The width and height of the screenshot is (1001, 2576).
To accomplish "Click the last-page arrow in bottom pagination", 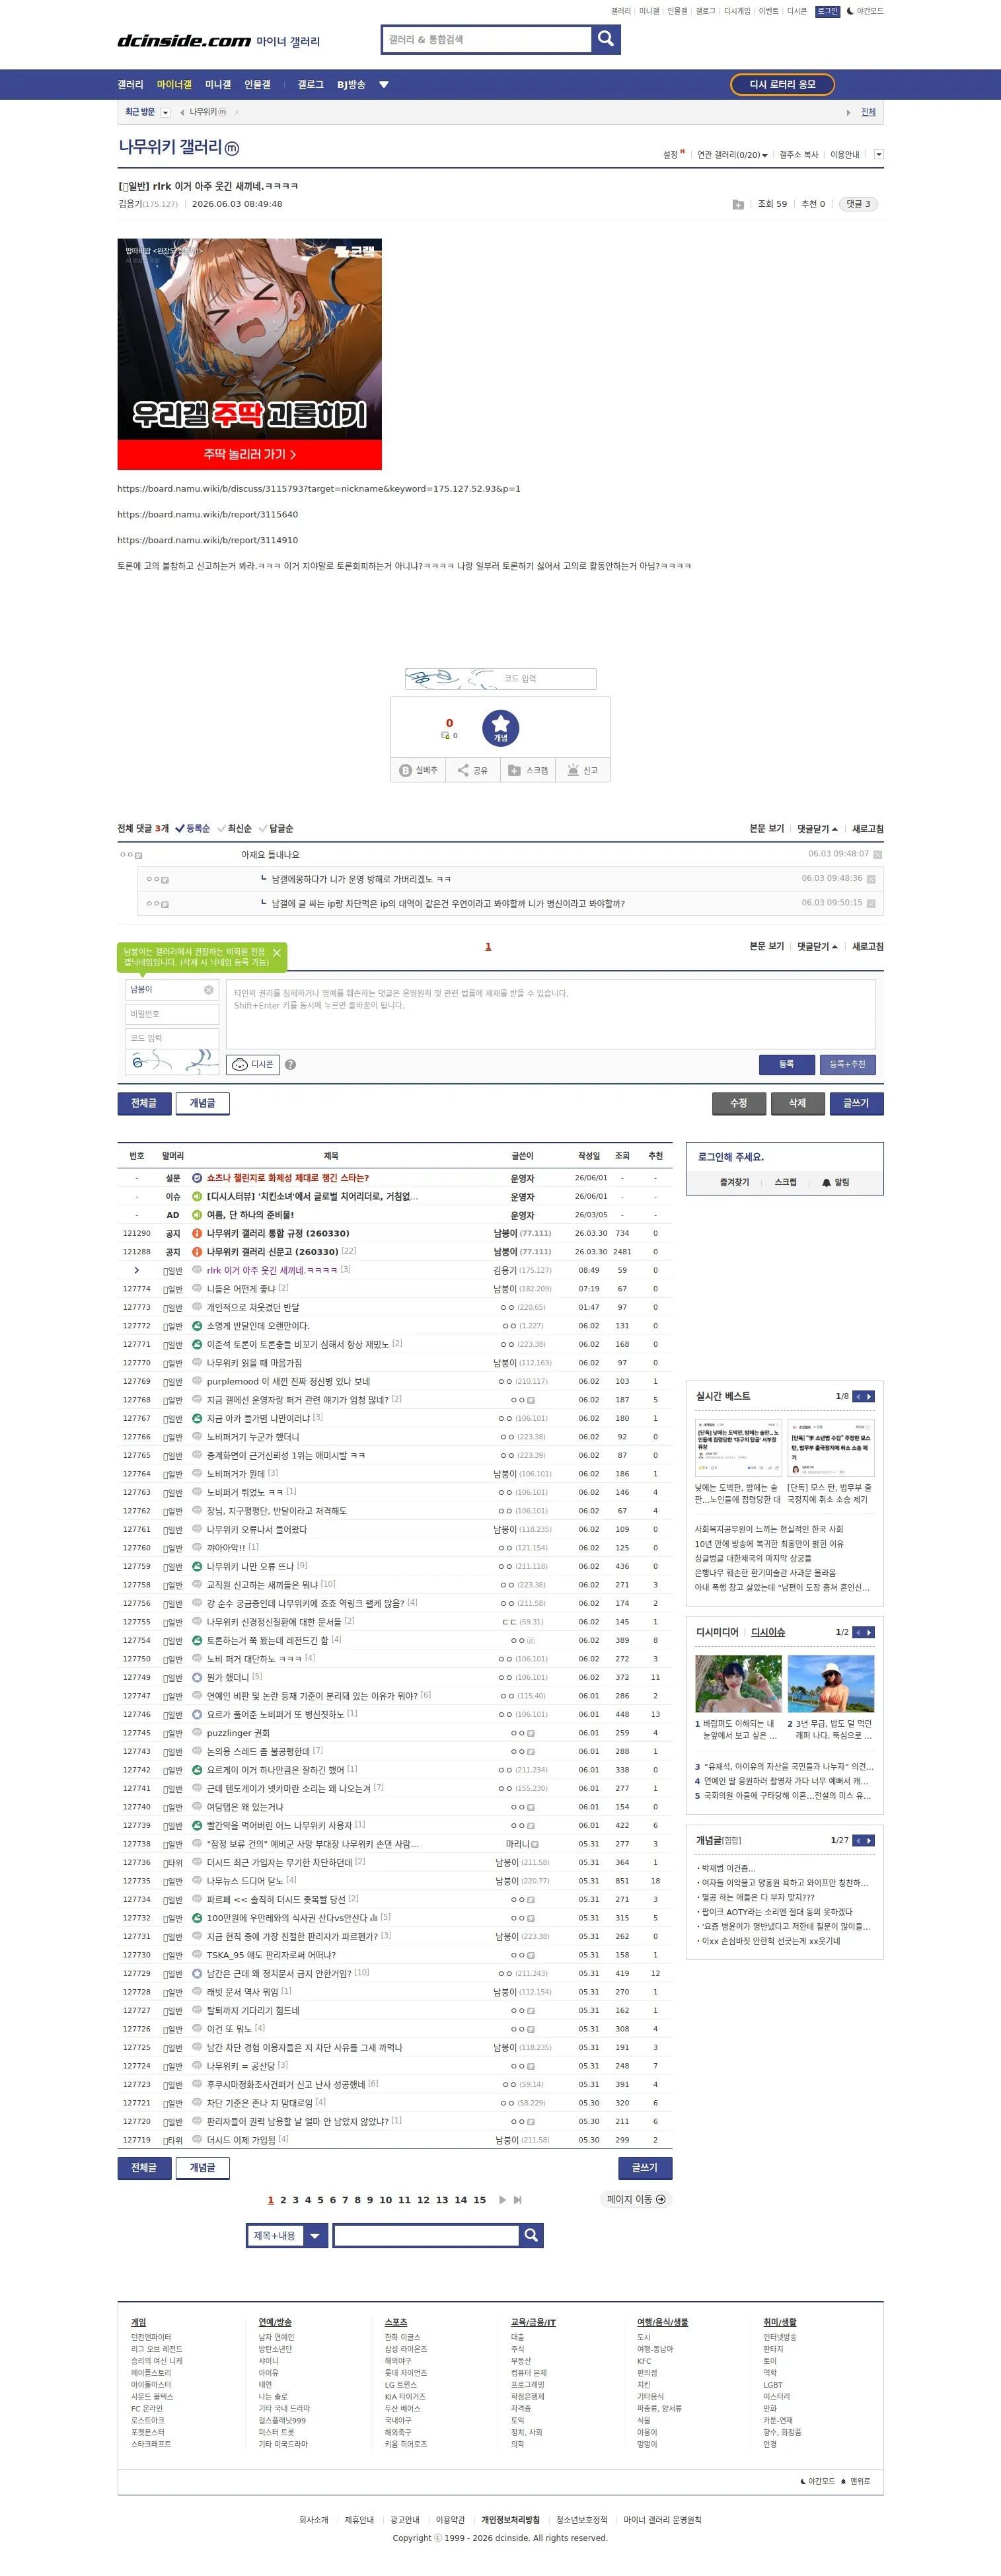I will [x=517, y=2200].
